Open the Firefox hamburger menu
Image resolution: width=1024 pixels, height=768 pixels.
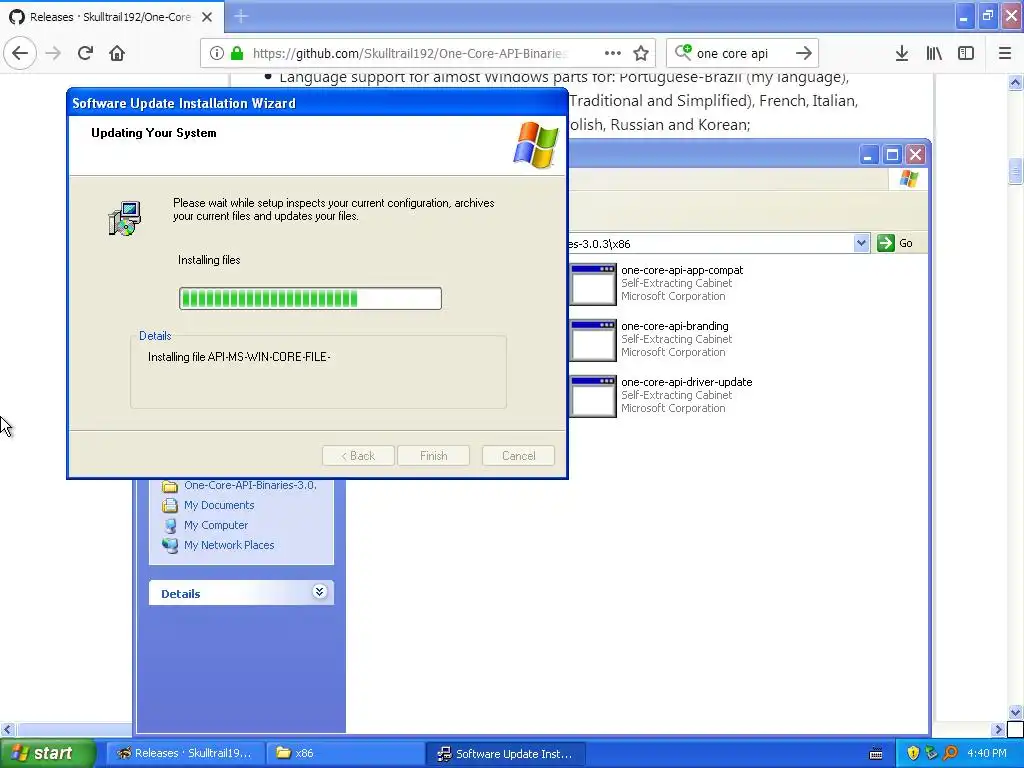1005,53
